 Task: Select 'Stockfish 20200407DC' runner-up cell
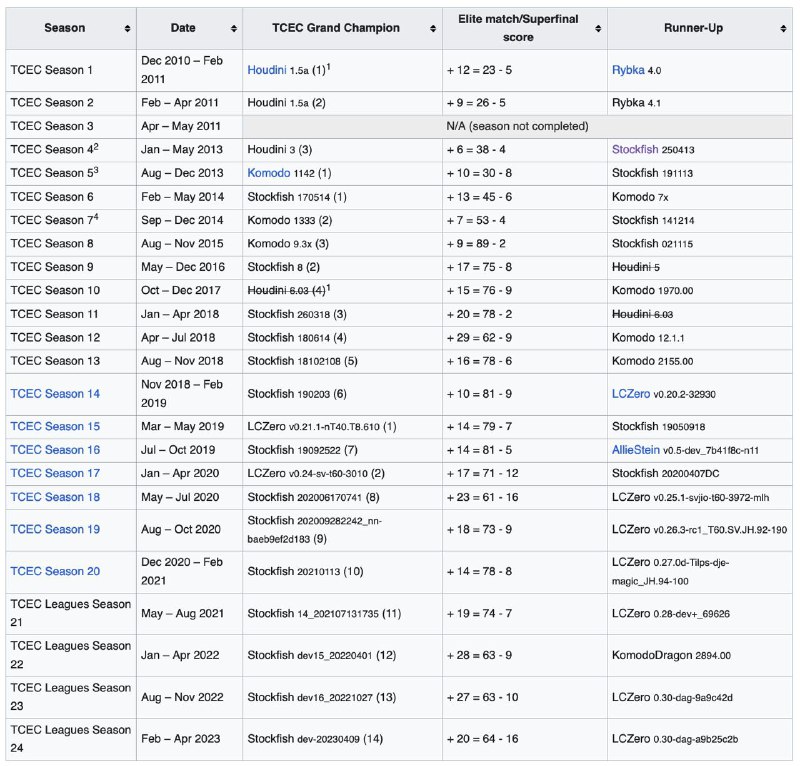pos(699,473)
